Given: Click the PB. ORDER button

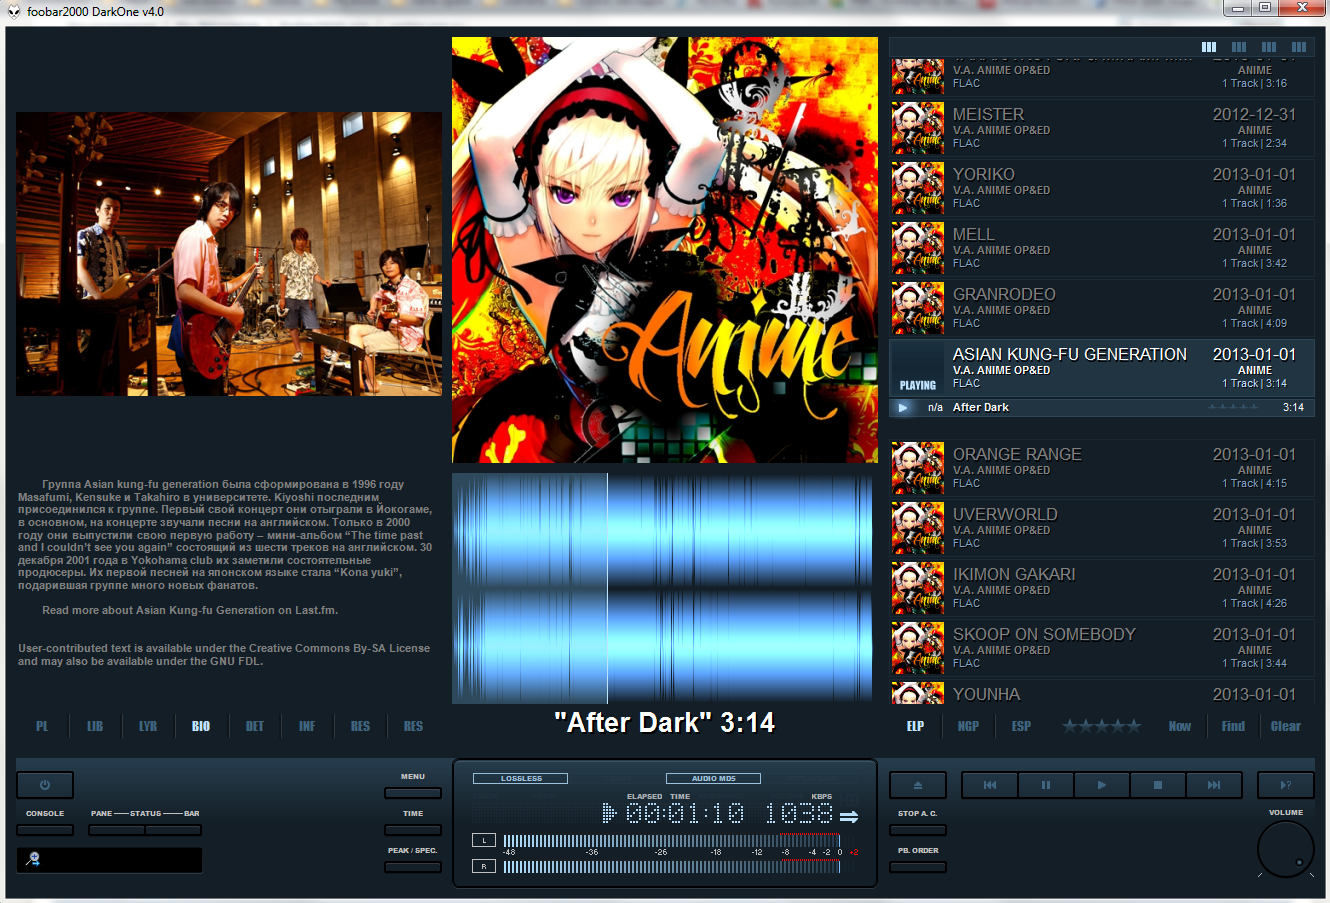Looking at the screenshot, I should 917,866.
